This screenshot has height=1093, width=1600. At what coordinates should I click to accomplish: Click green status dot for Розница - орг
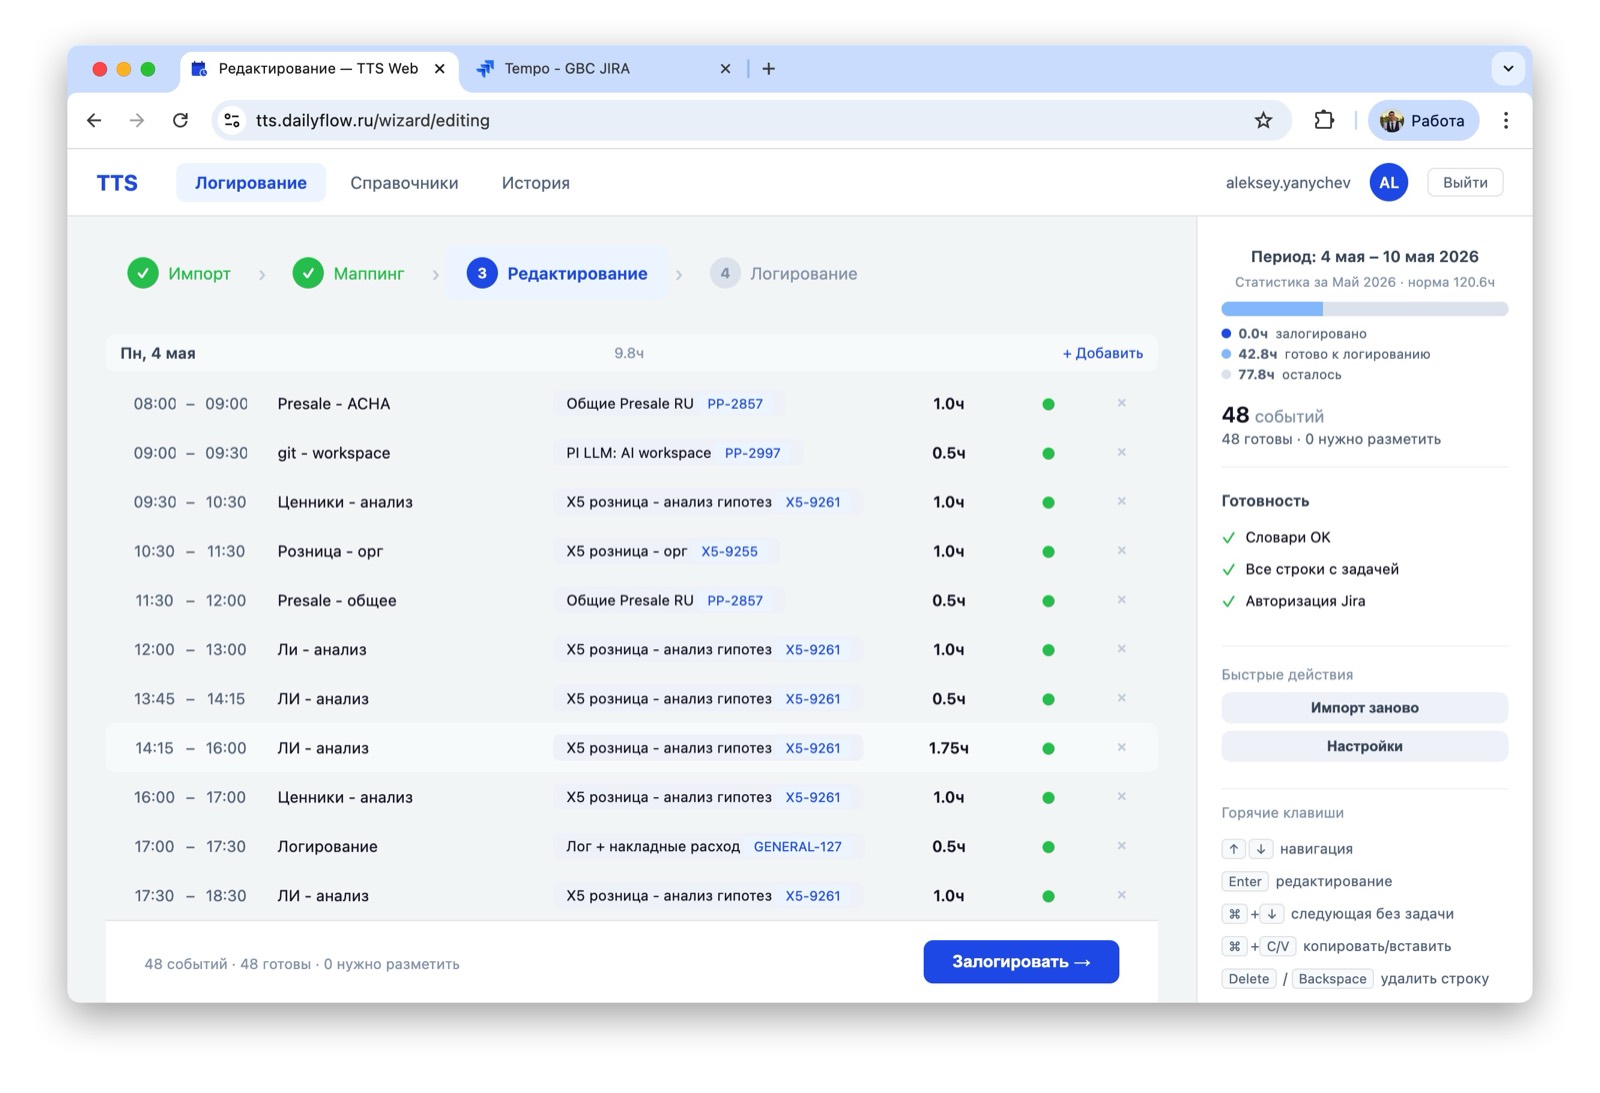click(x=1048, y=551)
